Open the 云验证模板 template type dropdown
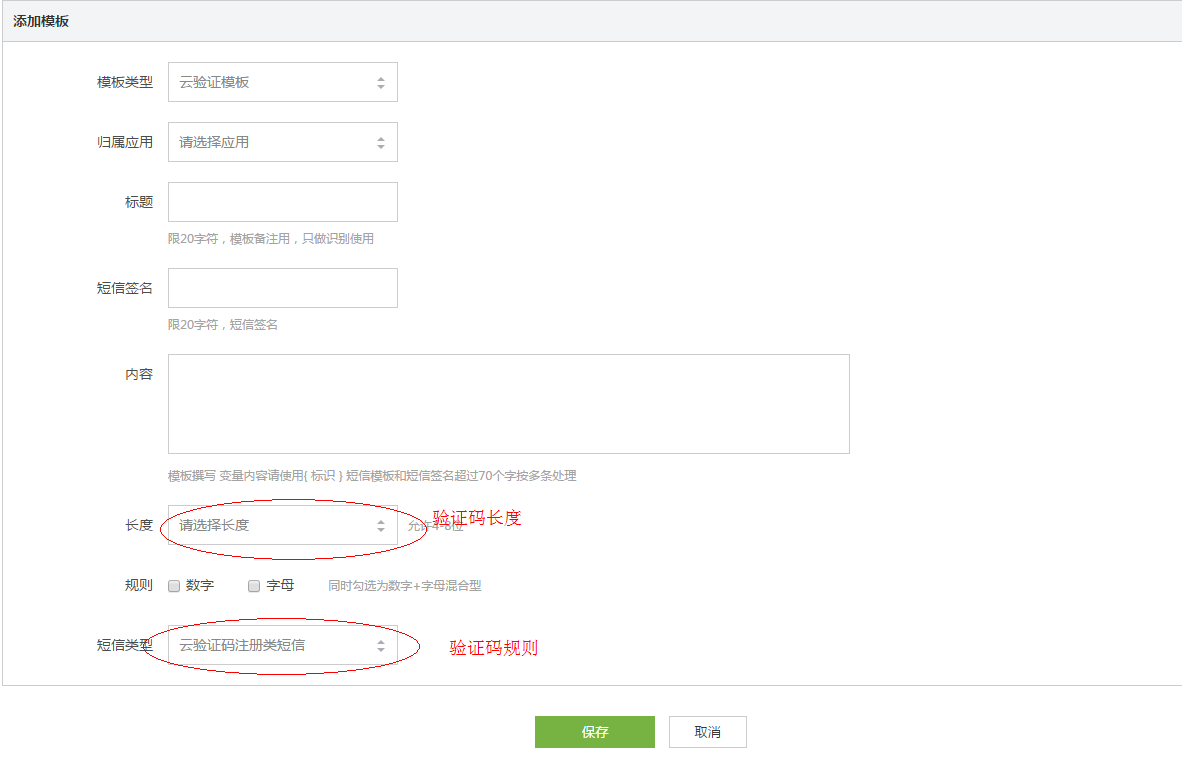Viewport: 1182px width, 760px height. (x=270, y=83)
